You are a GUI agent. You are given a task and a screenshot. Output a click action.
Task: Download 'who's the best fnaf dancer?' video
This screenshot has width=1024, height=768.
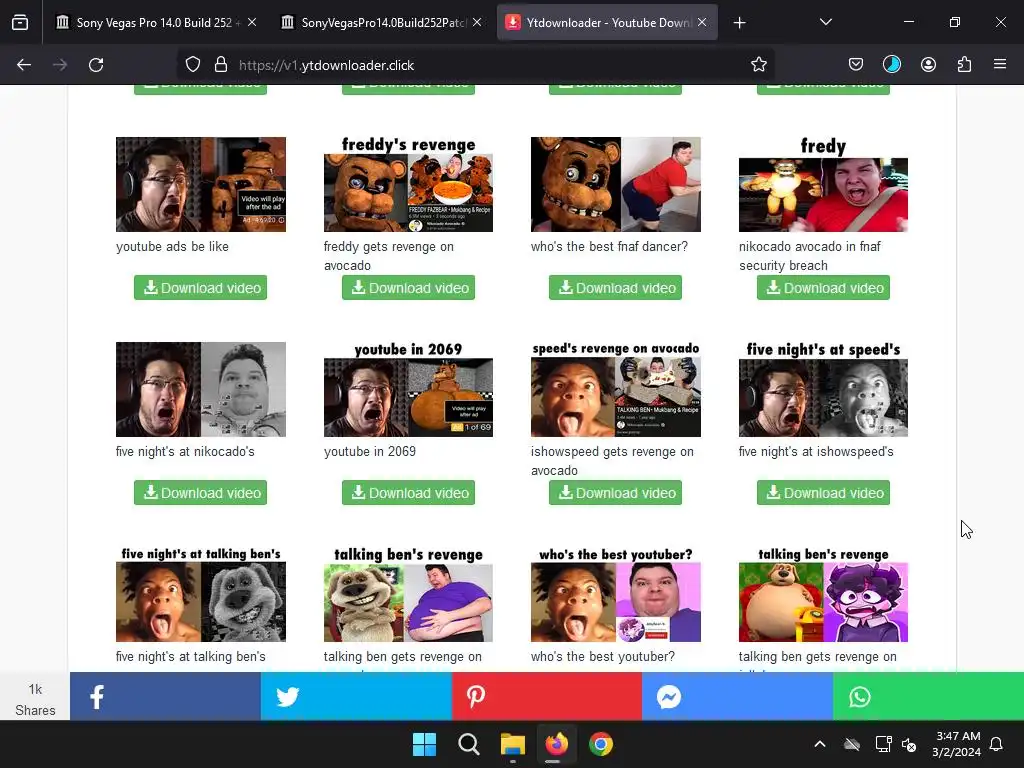click(615, 288)
